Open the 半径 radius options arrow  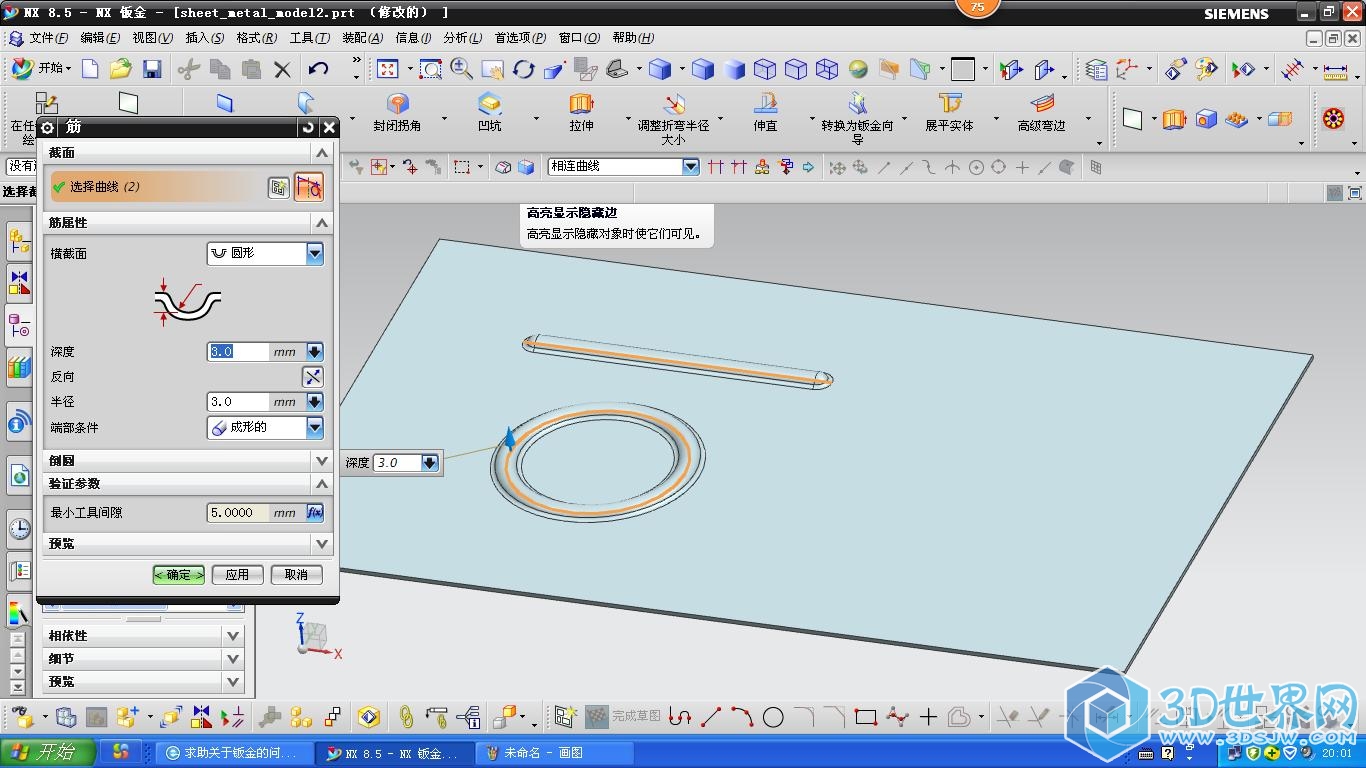pos(315,402)
